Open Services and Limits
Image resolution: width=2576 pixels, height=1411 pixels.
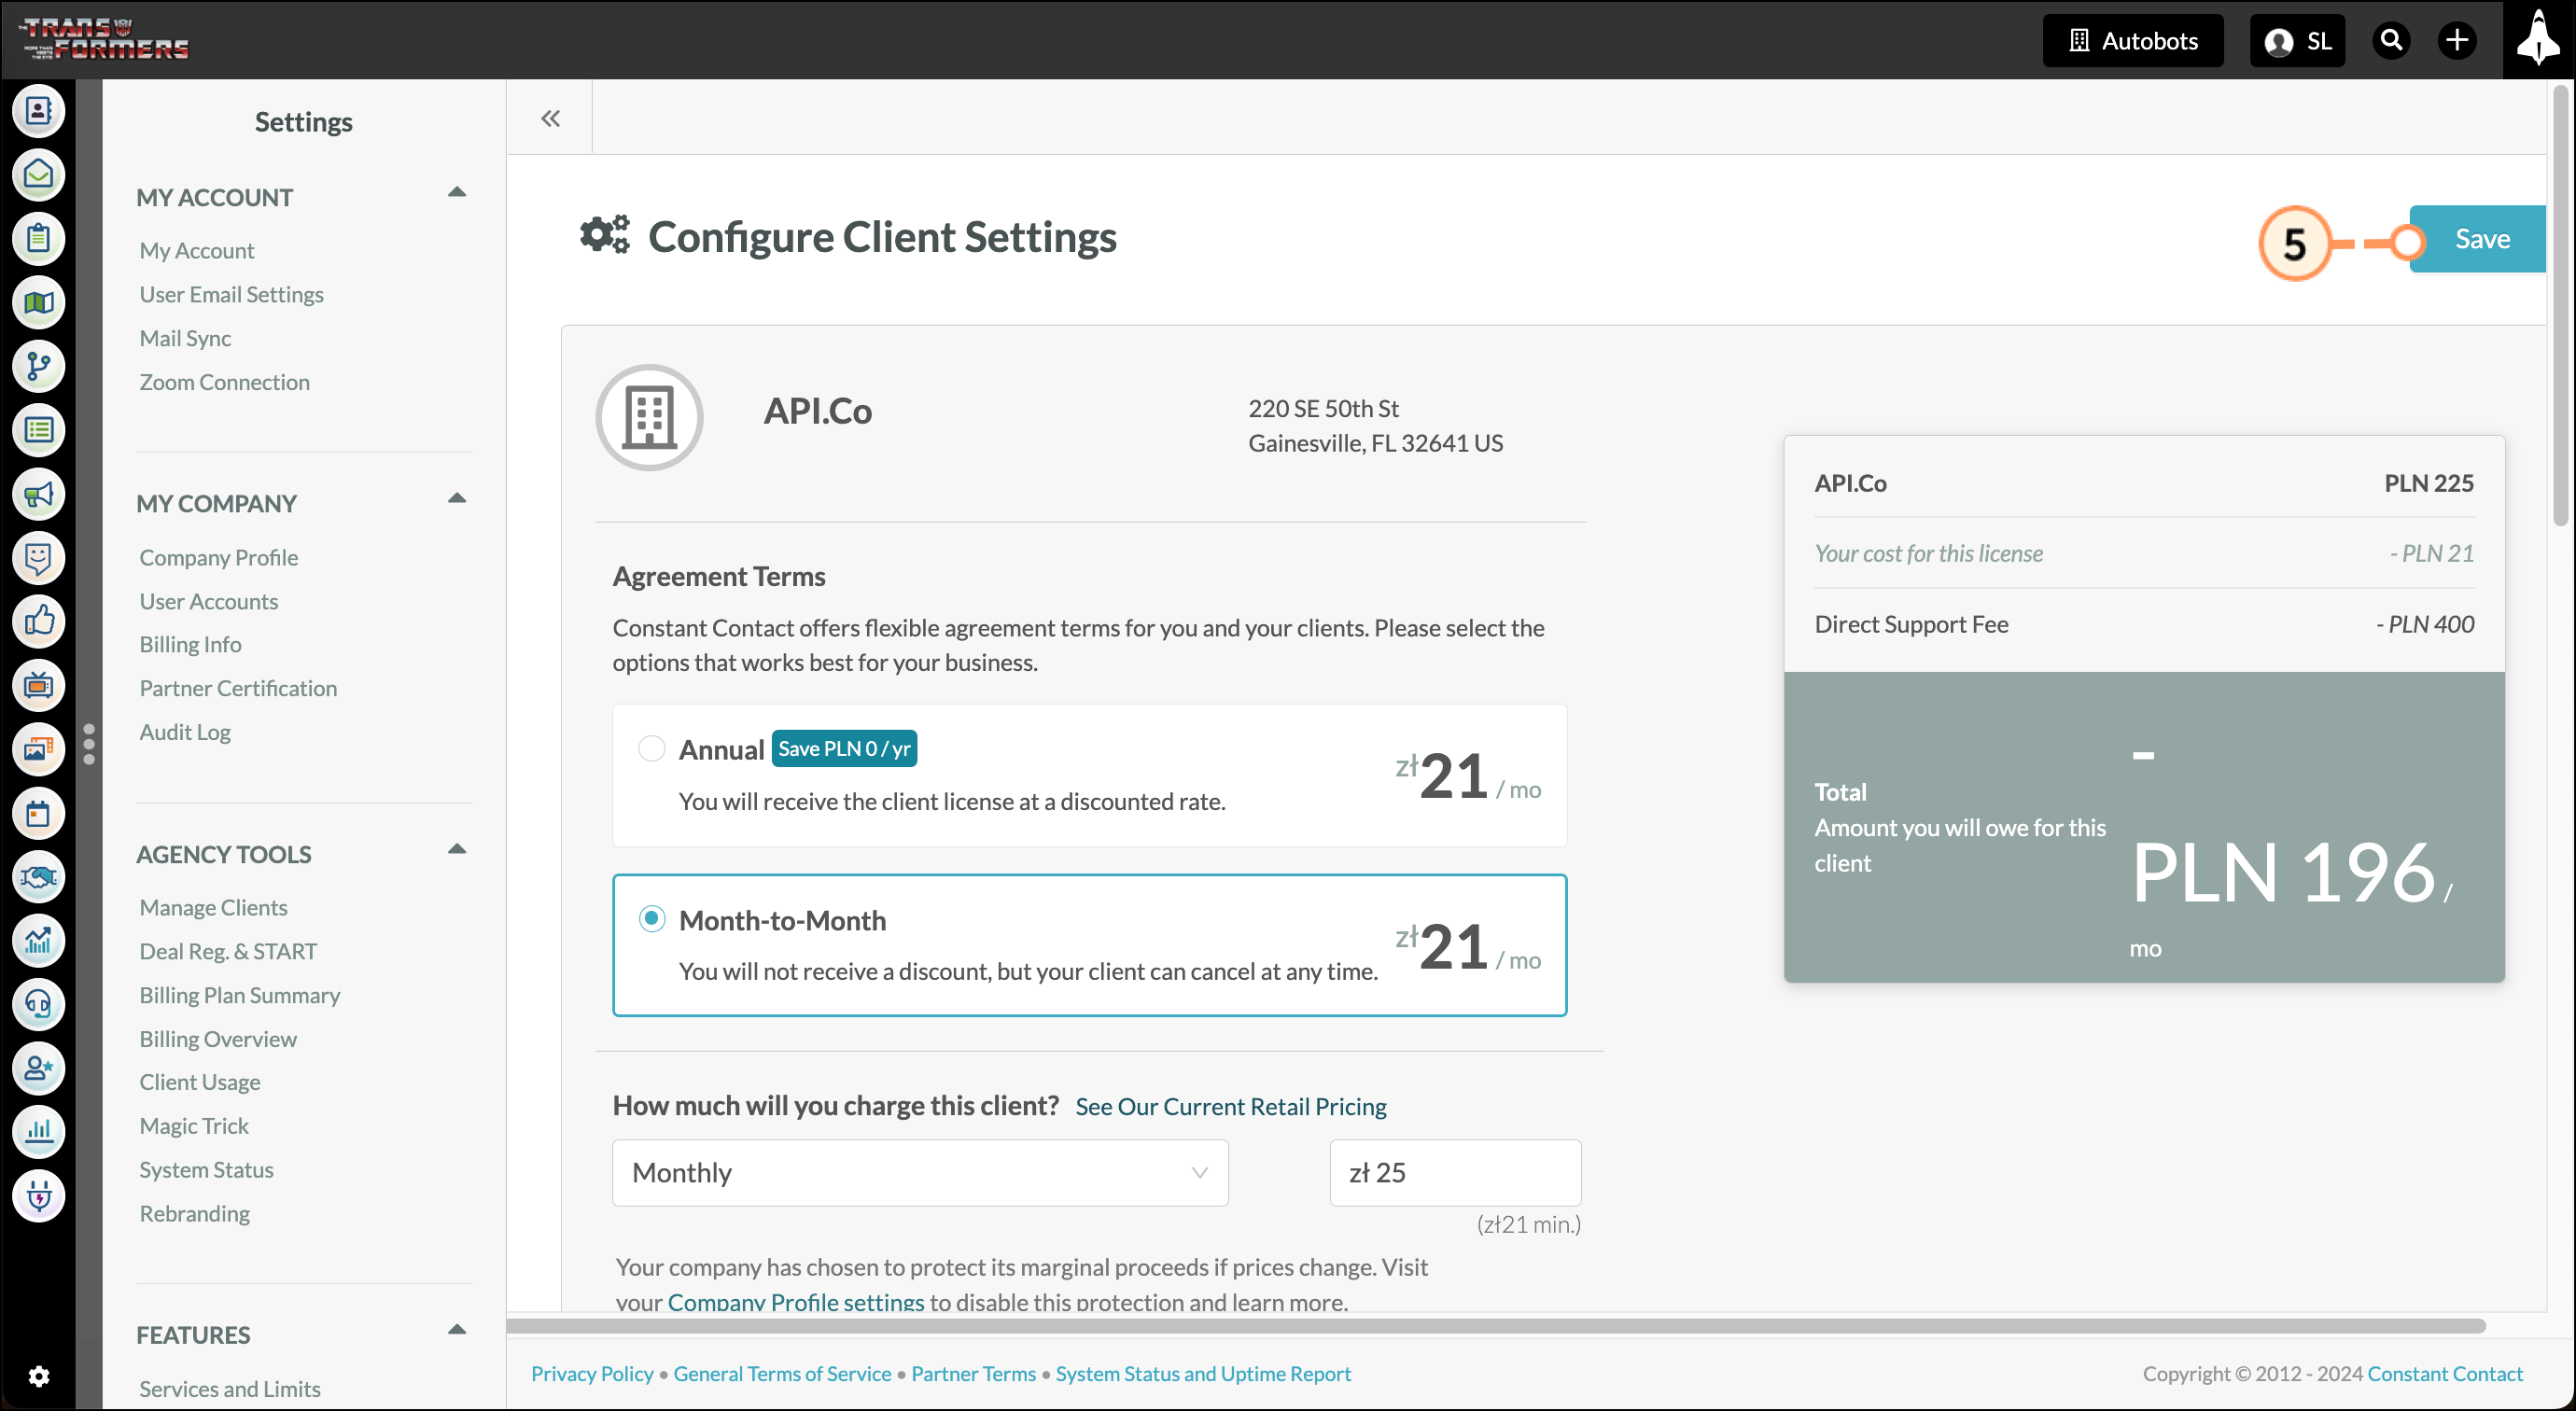(229, 1389)
